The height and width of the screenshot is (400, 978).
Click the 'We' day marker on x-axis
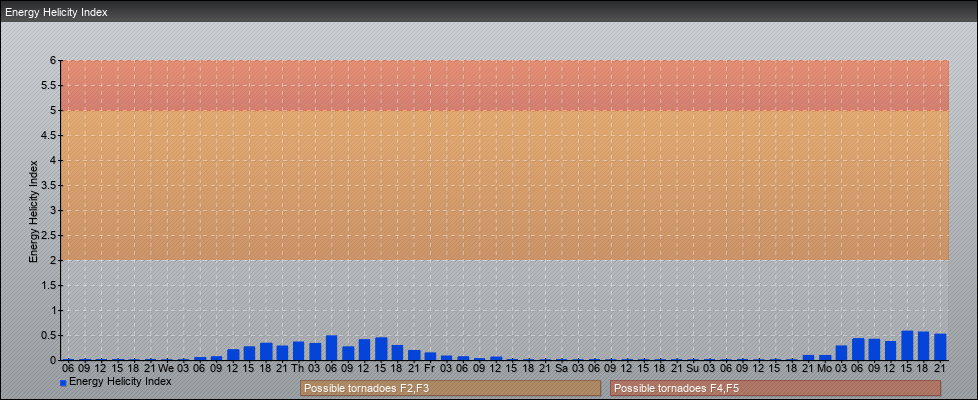[166, 368]
